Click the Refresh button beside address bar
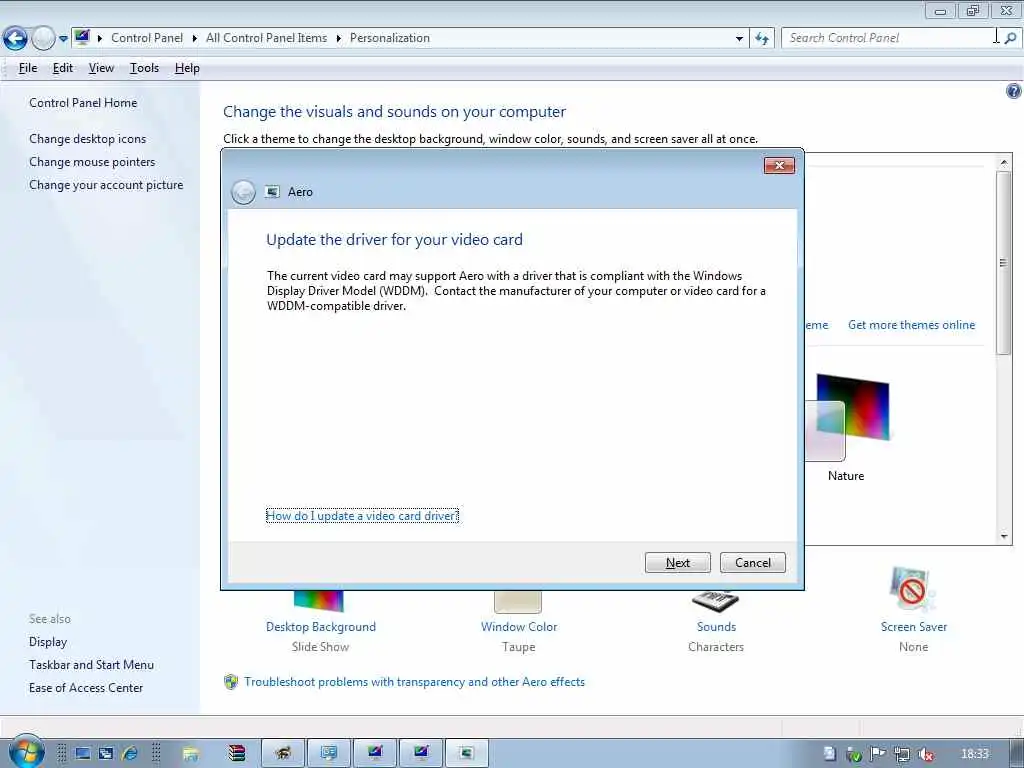The image size is (1024, 768). (761, 39)
